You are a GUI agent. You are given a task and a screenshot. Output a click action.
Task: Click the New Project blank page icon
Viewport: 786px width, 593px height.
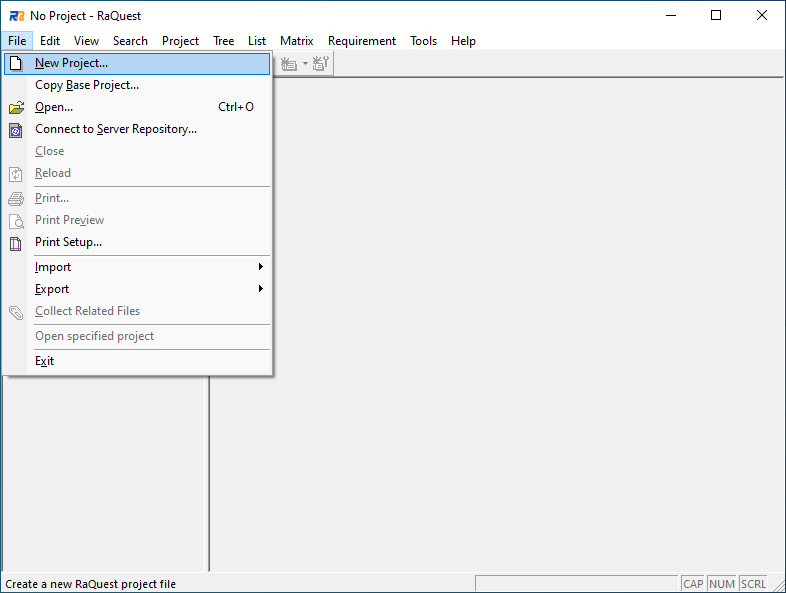[16, 63]
